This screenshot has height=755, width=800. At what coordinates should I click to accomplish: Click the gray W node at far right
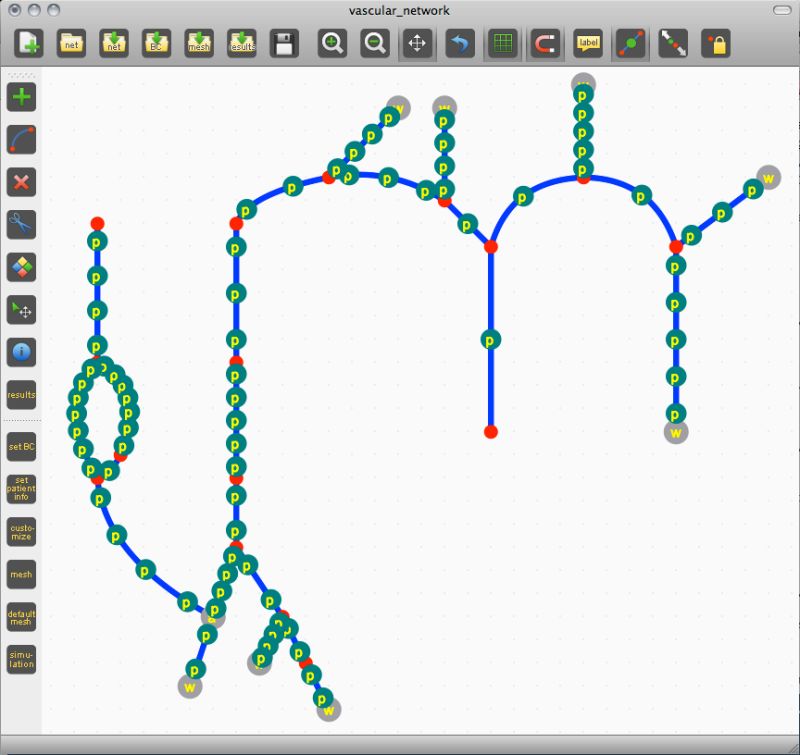[x=769, y=178]
